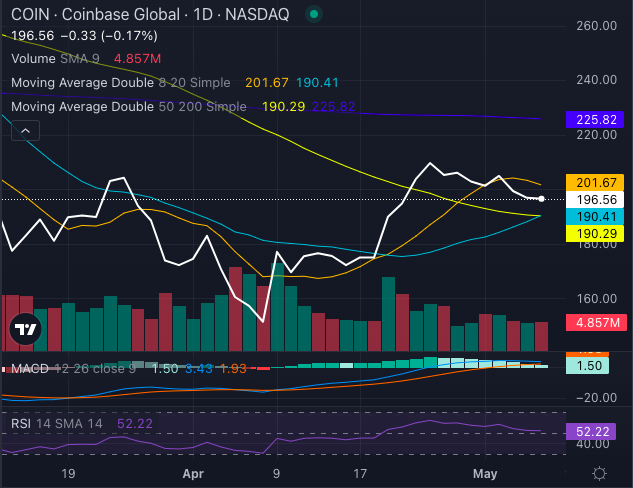
Task: Click the white last-price dot on chart
Action: coord(541,199)
